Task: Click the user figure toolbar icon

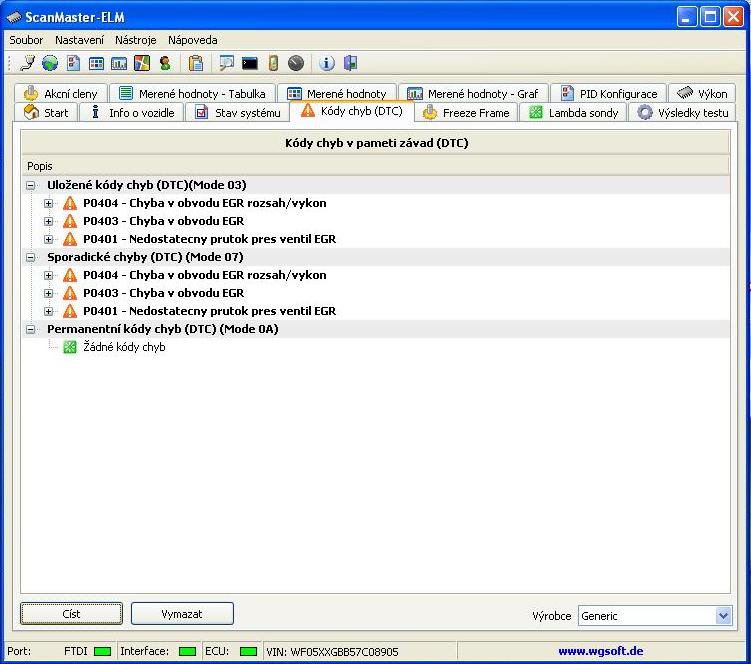Action: pos(165,63)
